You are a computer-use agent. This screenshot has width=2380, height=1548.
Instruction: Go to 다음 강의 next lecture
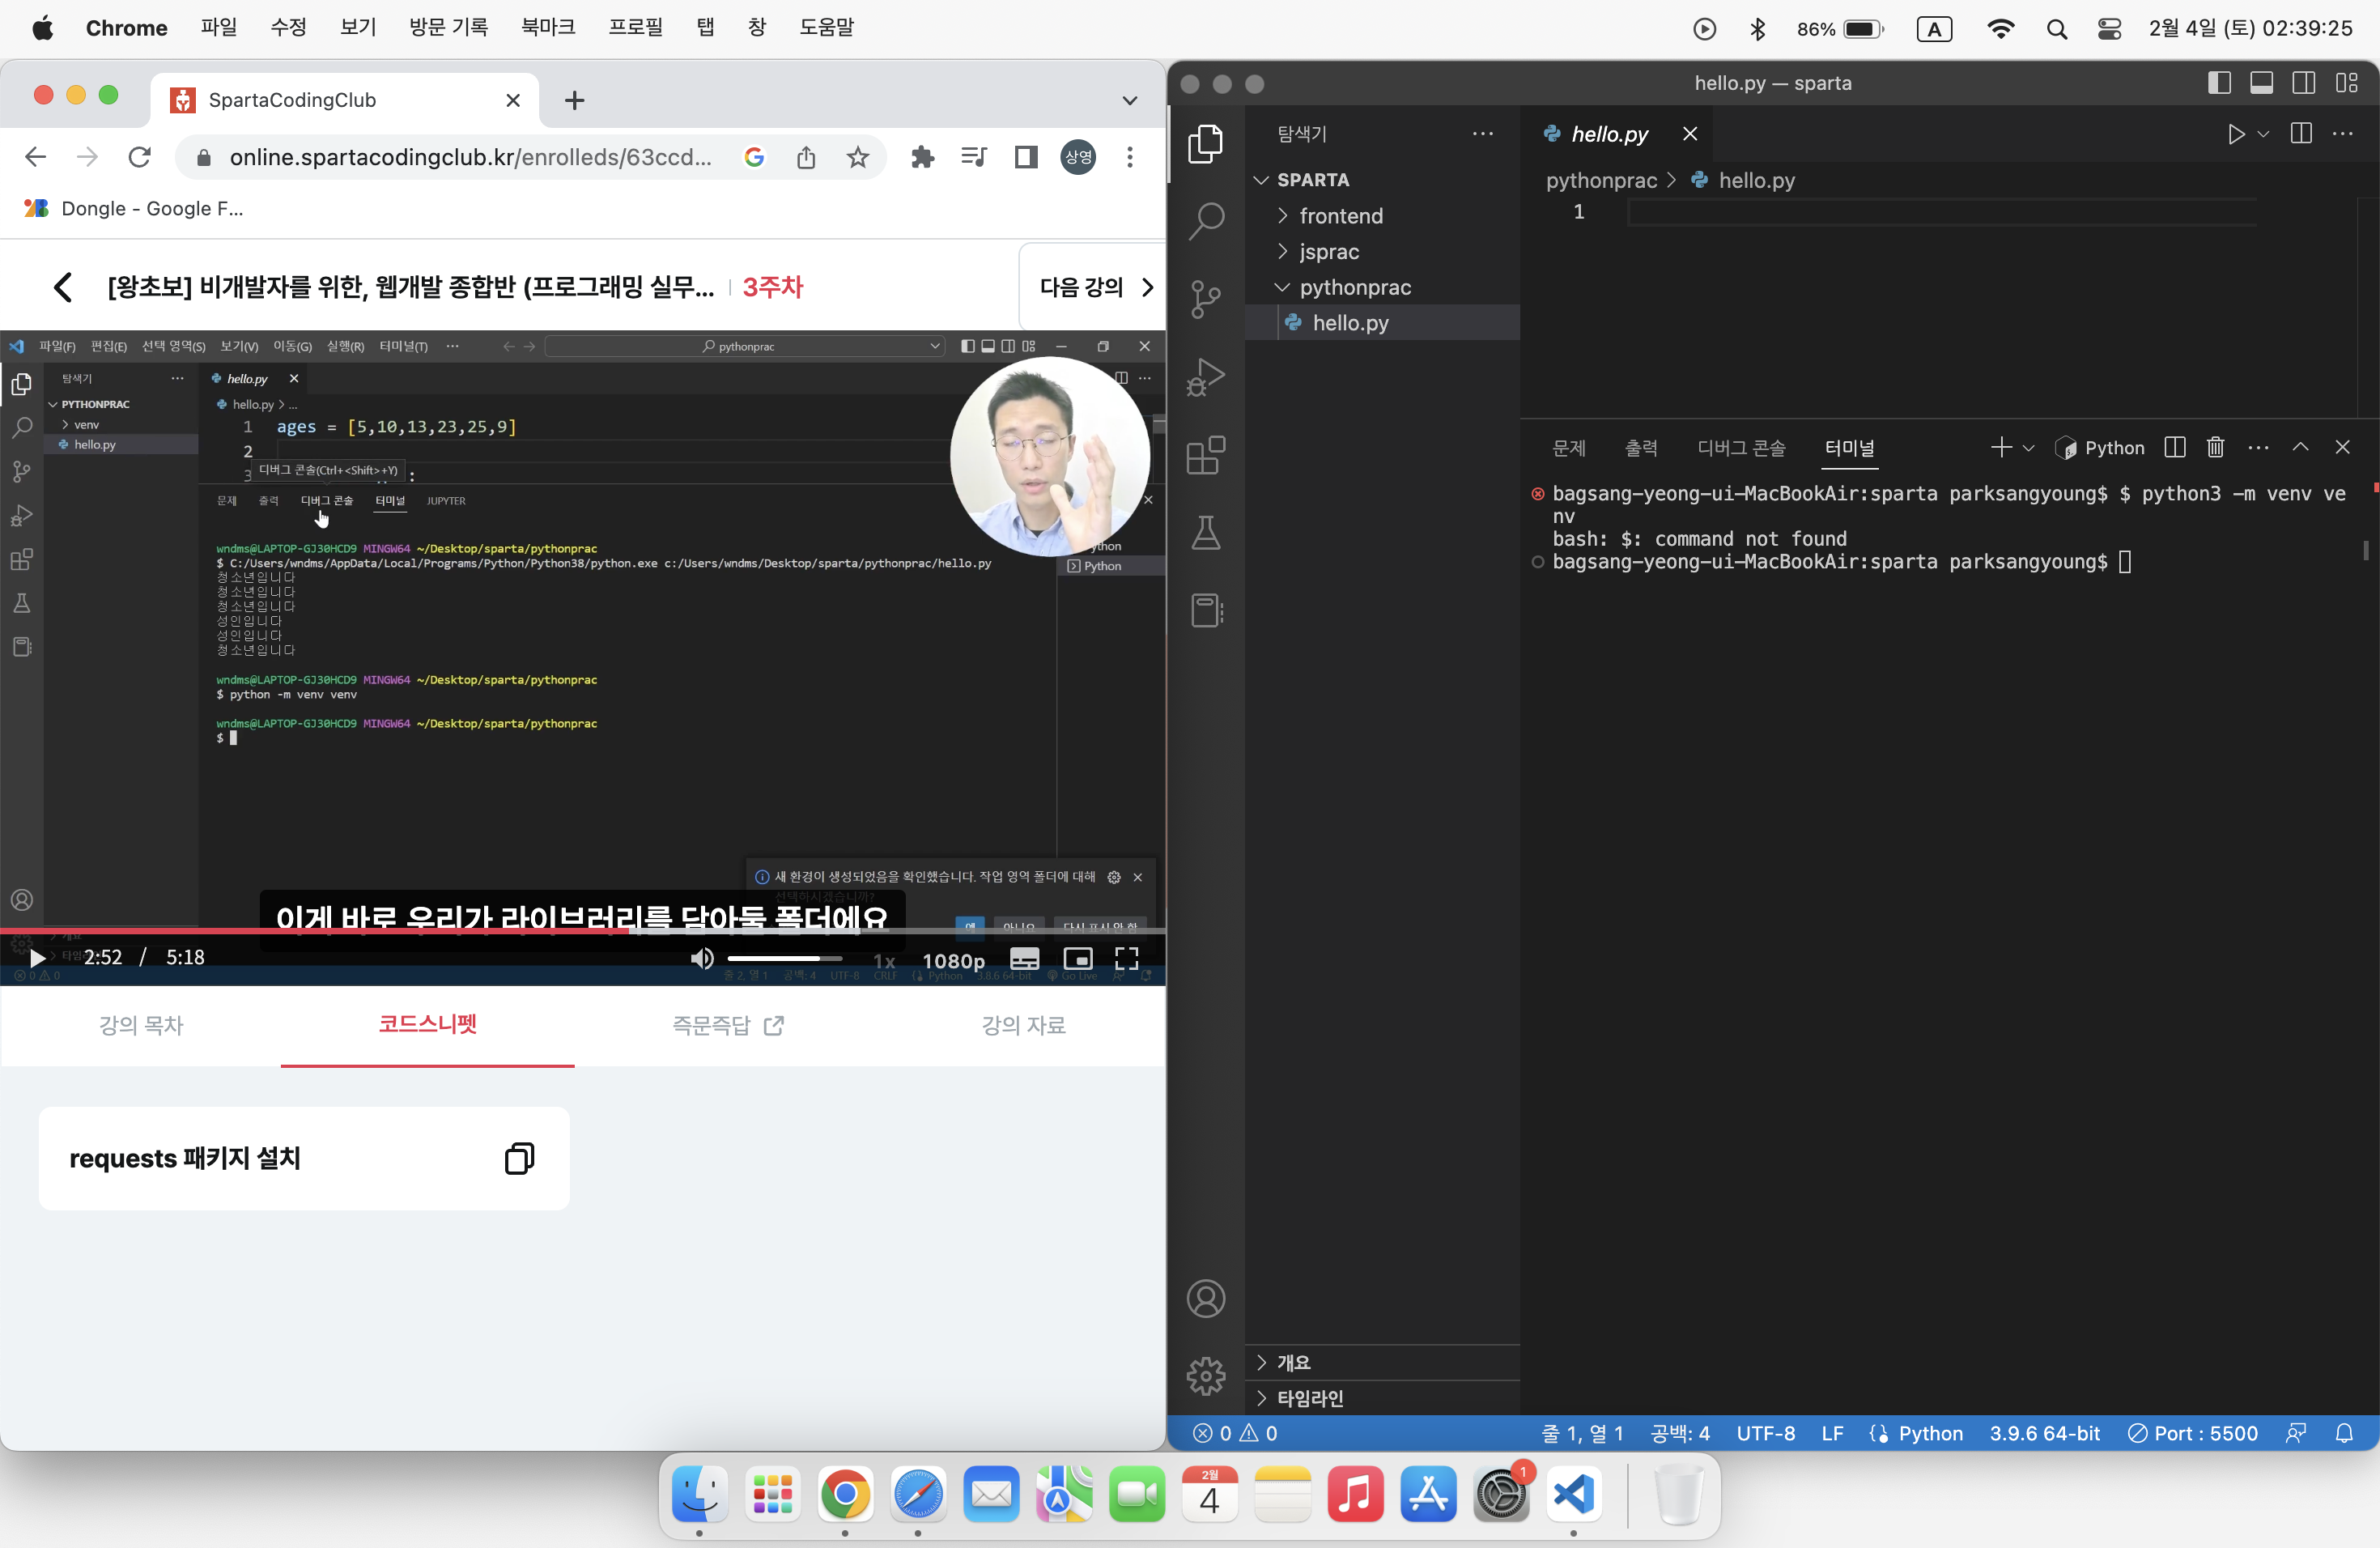1096,287
